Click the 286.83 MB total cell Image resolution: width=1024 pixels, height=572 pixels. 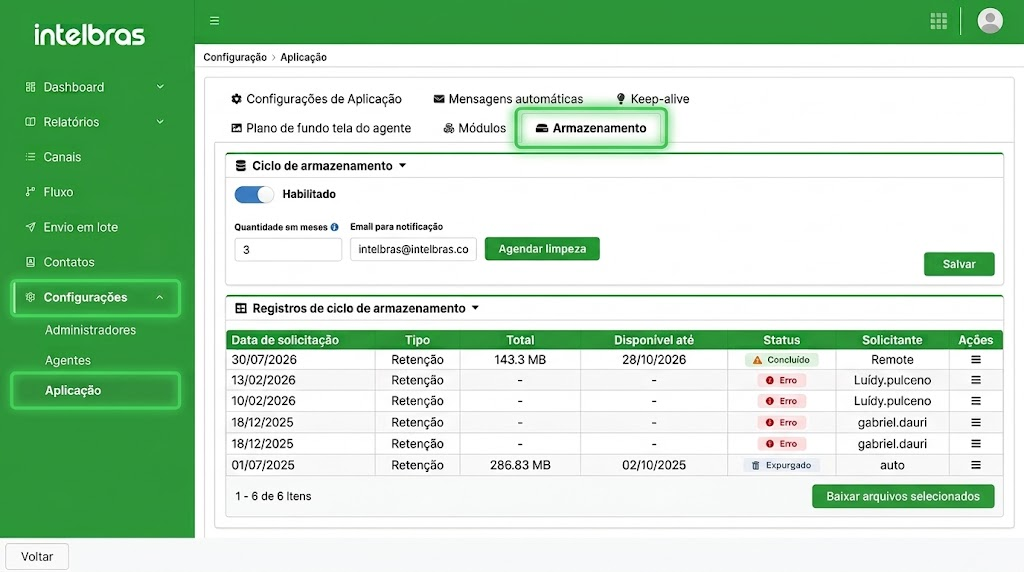tap(520, 465)
